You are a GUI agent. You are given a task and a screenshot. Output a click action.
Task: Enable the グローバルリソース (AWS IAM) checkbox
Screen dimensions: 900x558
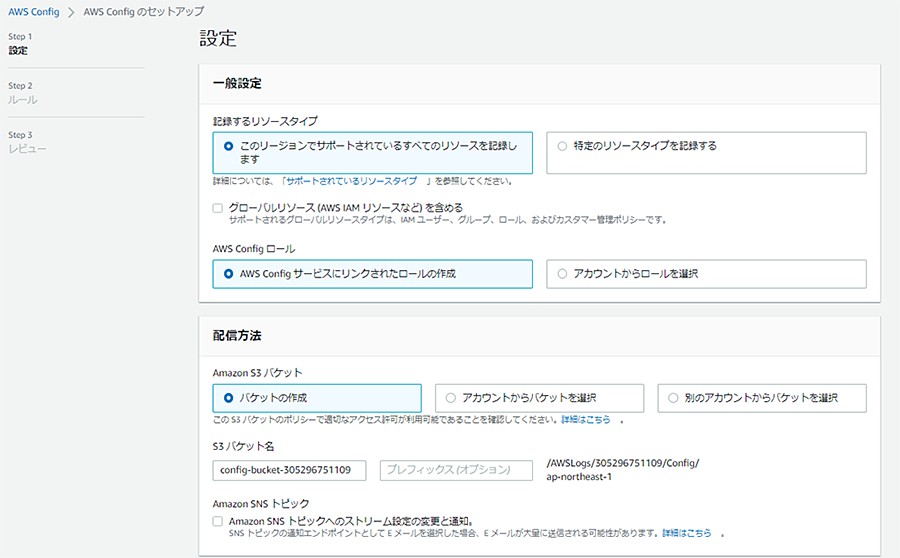tap(218, 208)
